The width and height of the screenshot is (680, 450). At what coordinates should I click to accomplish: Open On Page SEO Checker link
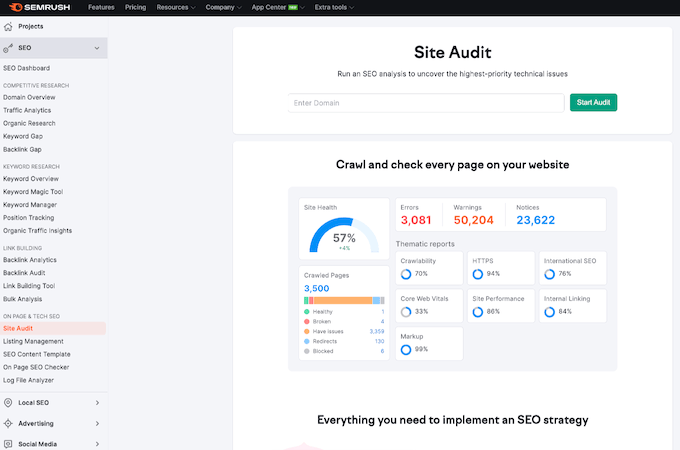point(36,367)
